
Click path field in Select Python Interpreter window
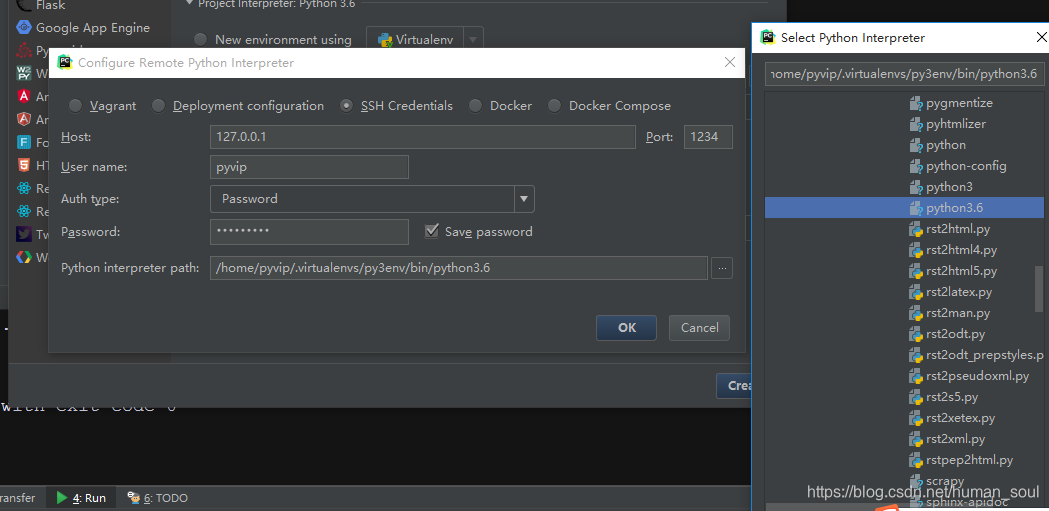click(904, 74)
